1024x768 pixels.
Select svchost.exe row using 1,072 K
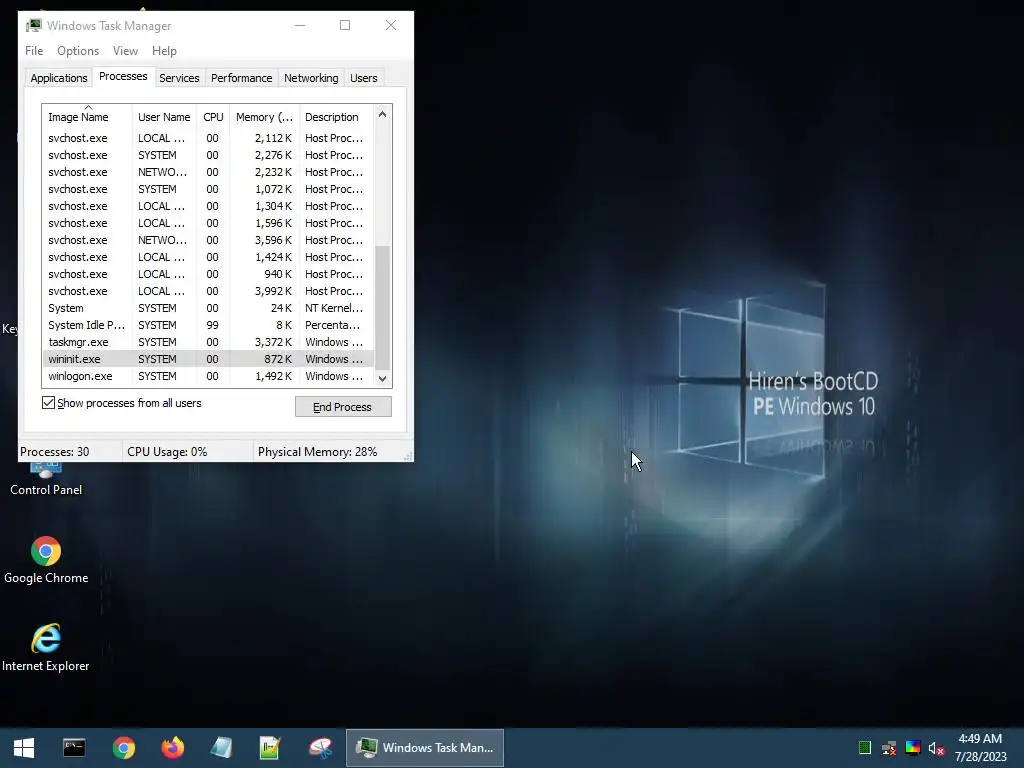208,189
